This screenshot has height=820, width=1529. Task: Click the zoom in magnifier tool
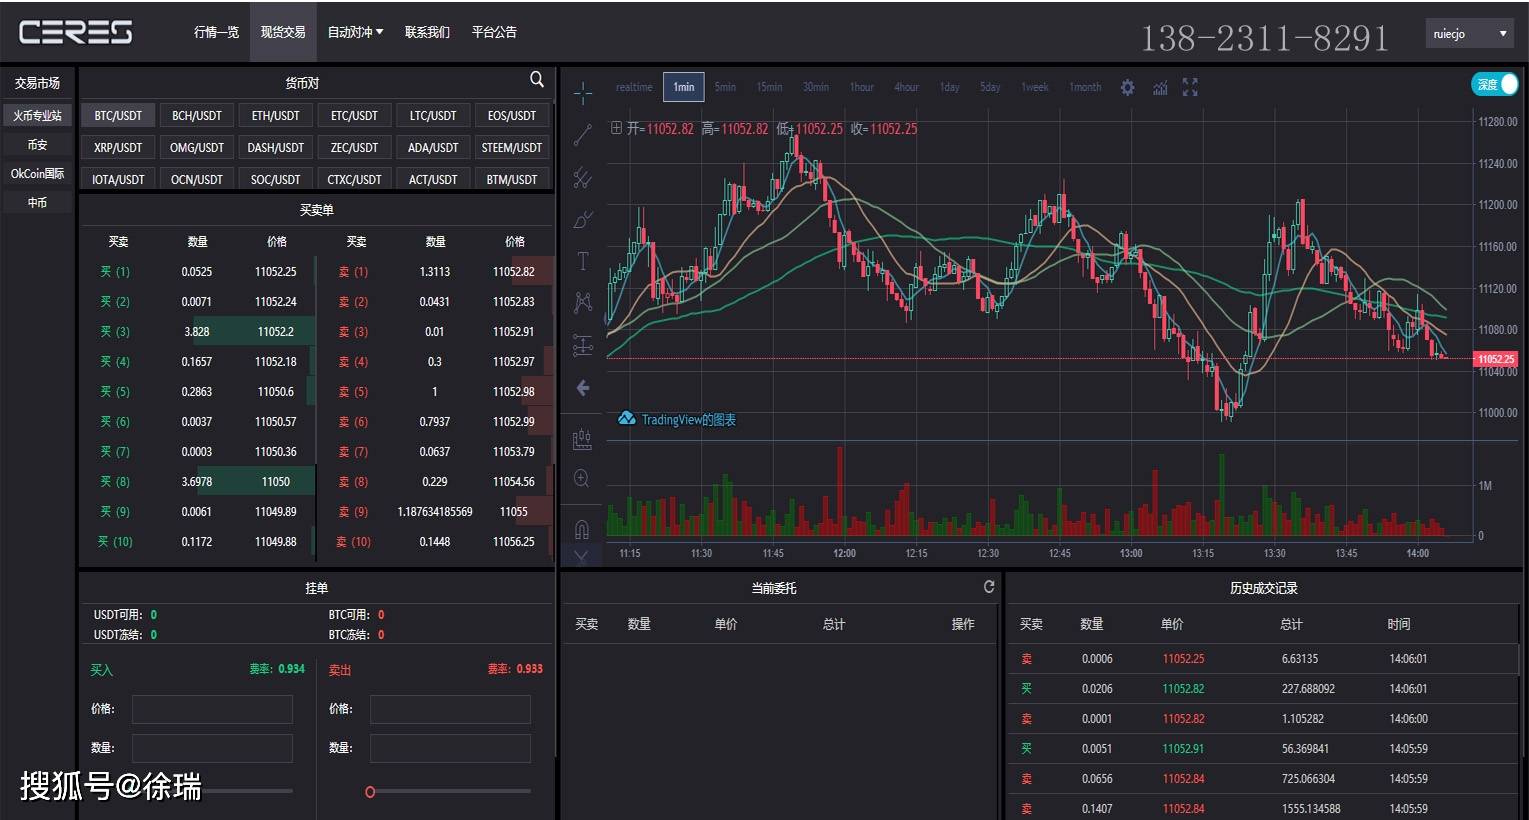582,479
